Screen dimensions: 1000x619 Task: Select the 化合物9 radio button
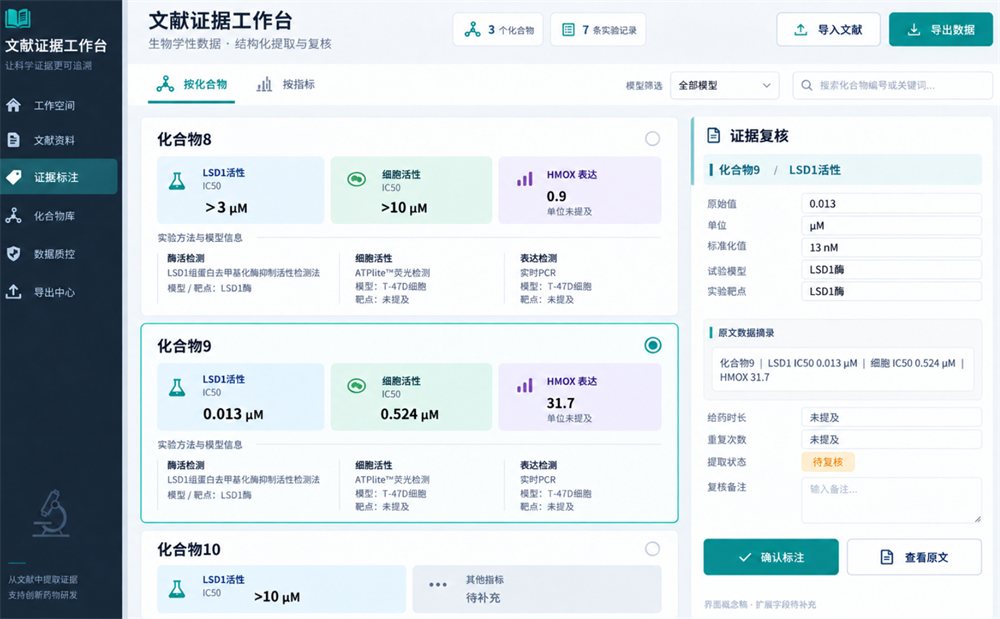[x=652, y=346]
